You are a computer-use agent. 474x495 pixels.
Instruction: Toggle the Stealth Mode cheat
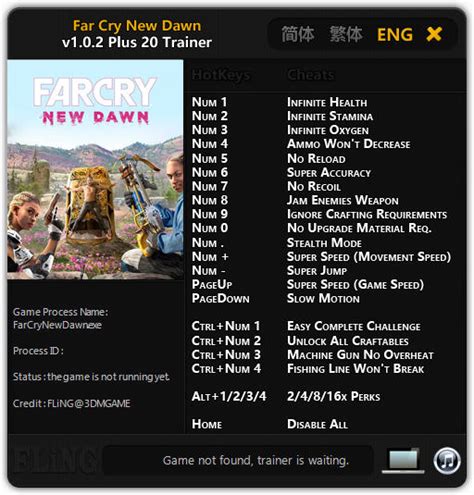tap(324, 242)
